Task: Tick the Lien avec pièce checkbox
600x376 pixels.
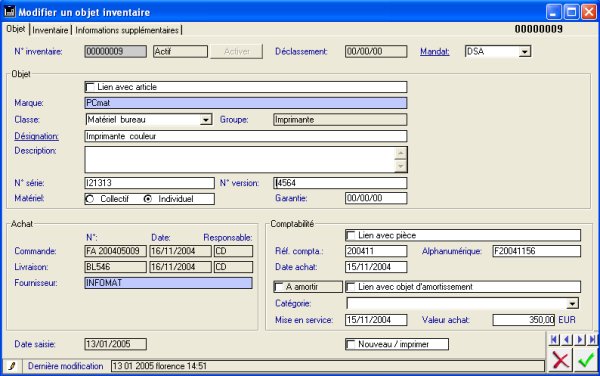Action: 351,236
